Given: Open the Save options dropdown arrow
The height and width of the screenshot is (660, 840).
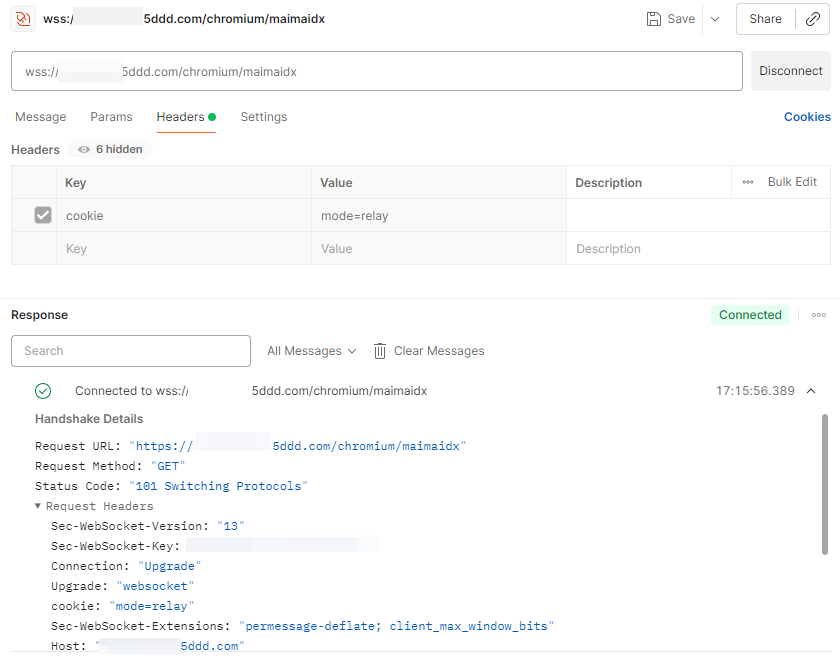Looking at the screenshot, I should pyautogui.click(x=714, y=19).
